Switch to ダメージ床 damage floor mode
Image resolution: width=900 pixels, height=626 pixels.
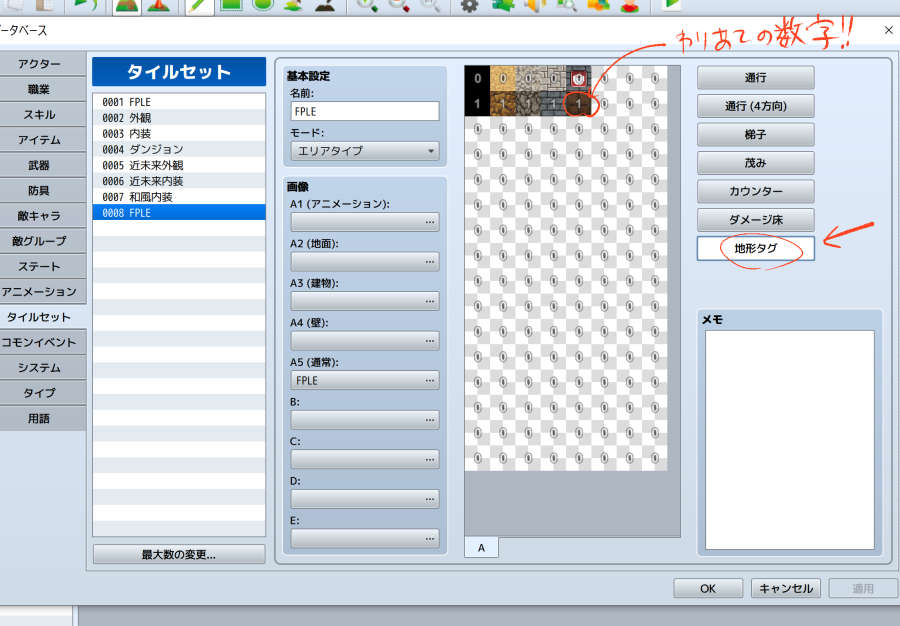tap(755, 220)
